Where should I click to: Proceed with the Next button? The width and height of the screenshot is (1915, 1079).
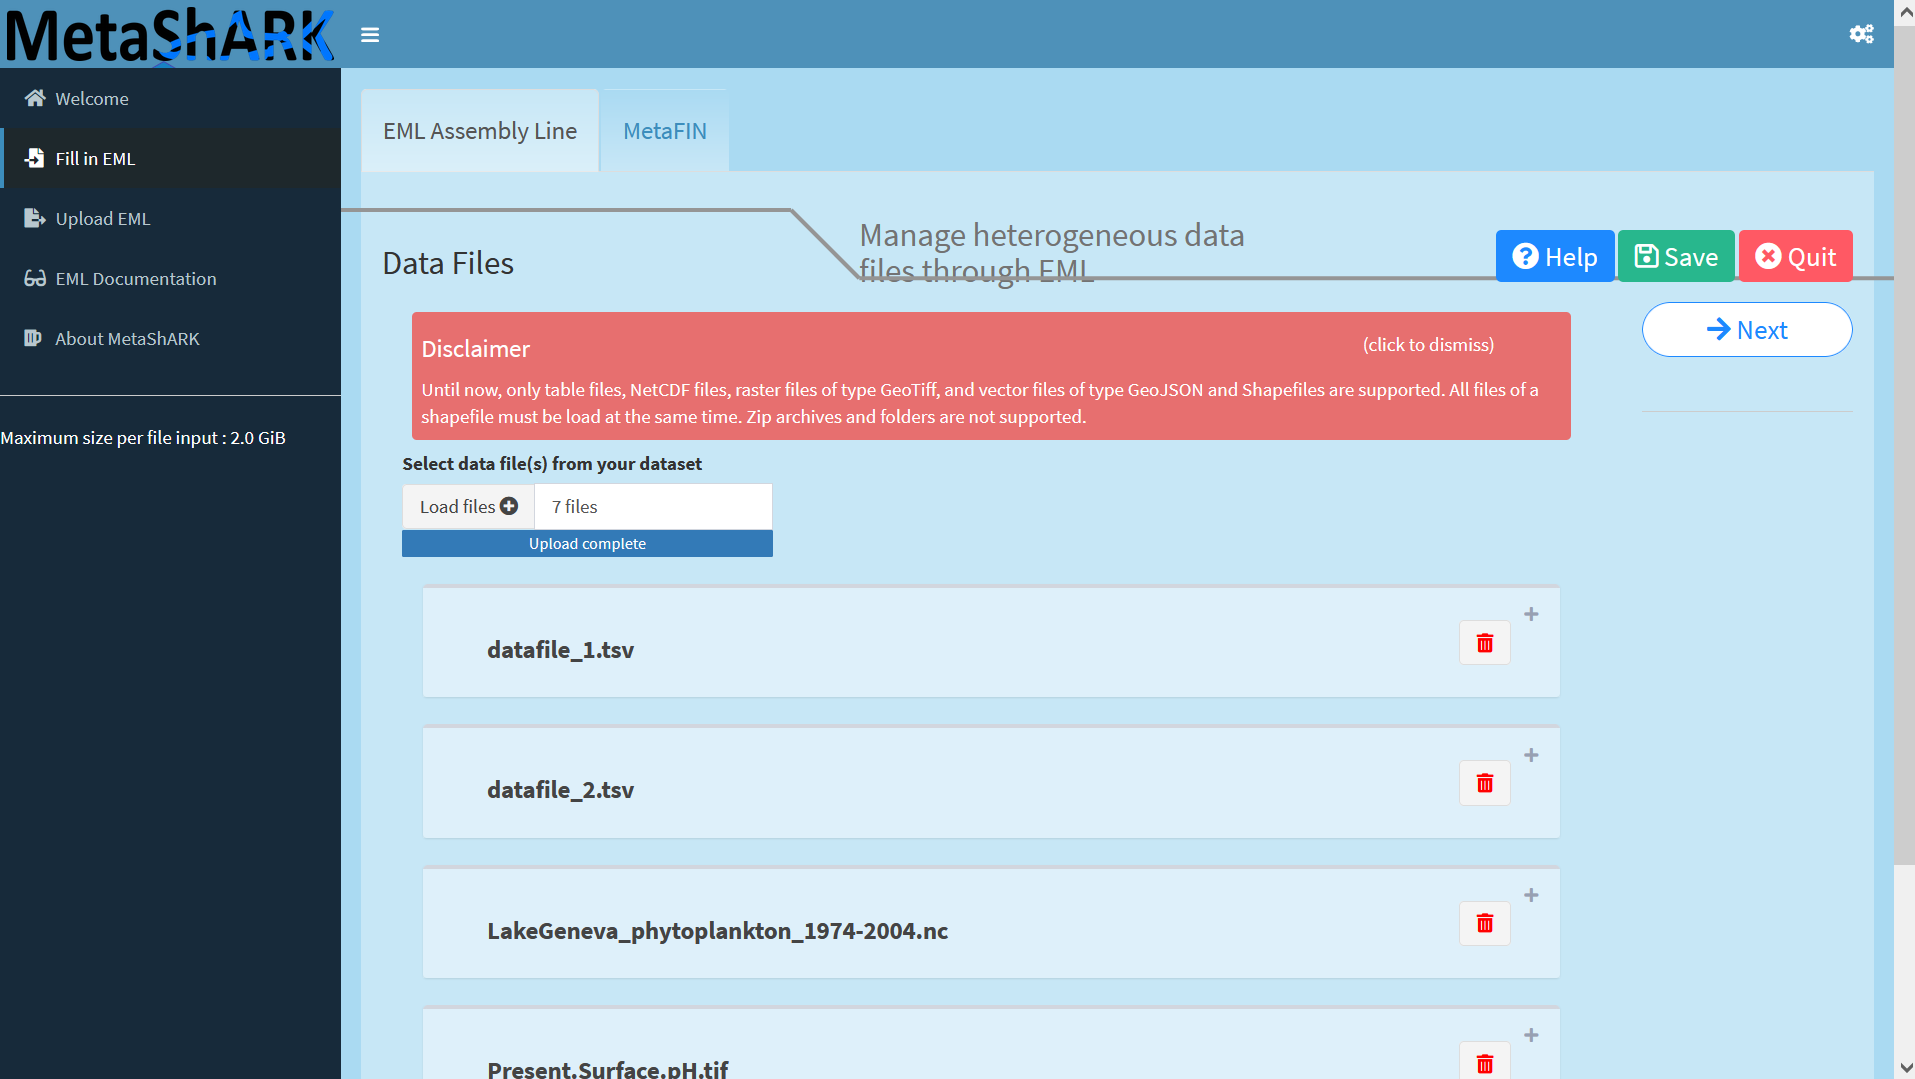[x=1747, y=330]
